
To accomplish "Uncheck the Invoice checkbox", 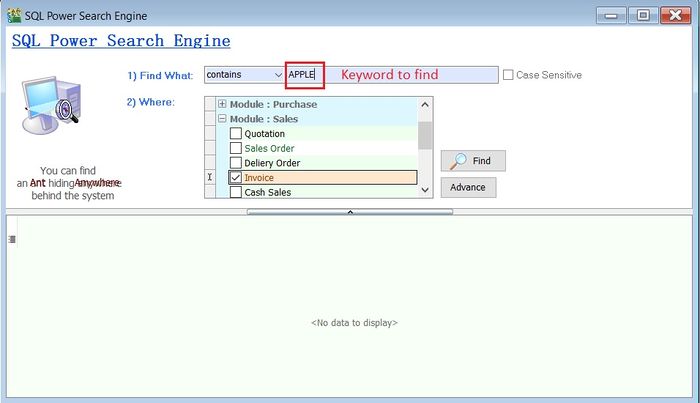I will click(x=236, y=177).
